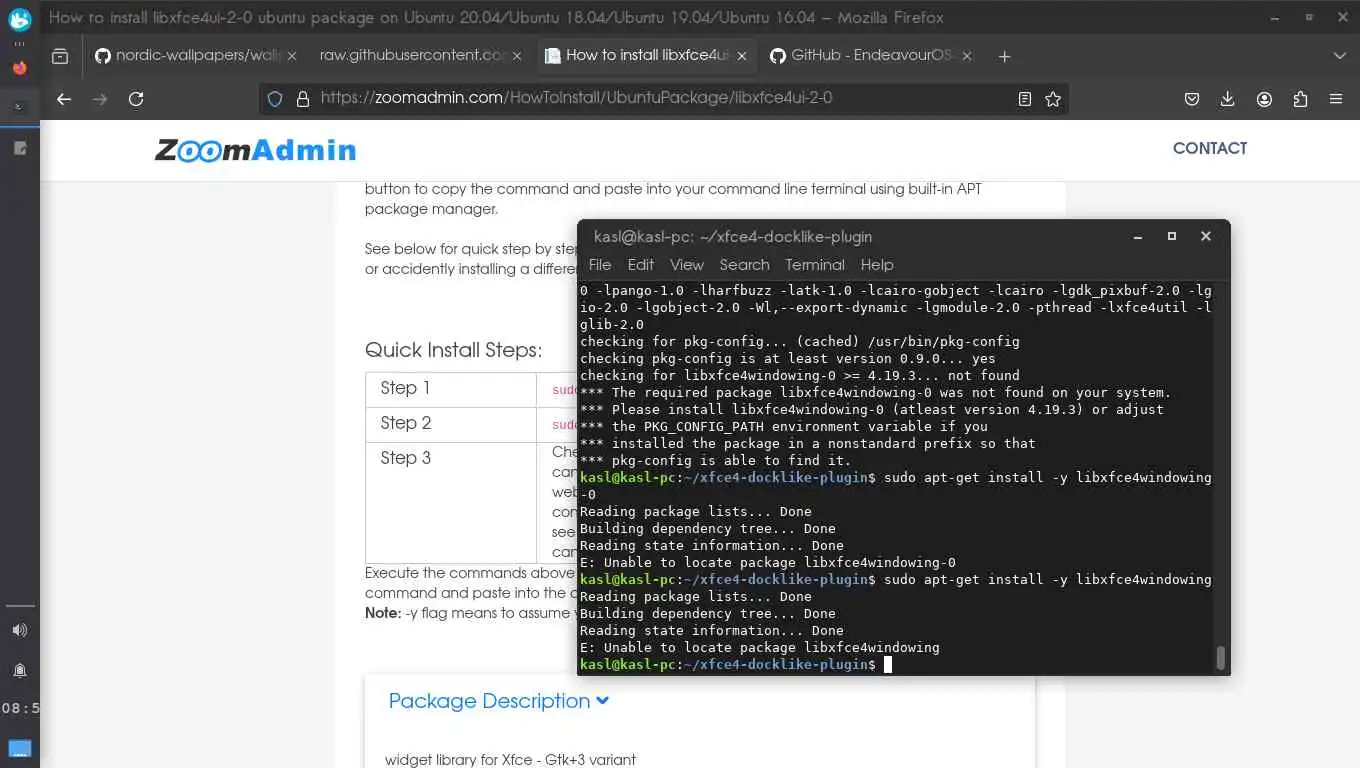Bookmark this page with the star
The width and height of the screenshot is (1360, 768).
pyautogui.click(x=1053, y=99)
